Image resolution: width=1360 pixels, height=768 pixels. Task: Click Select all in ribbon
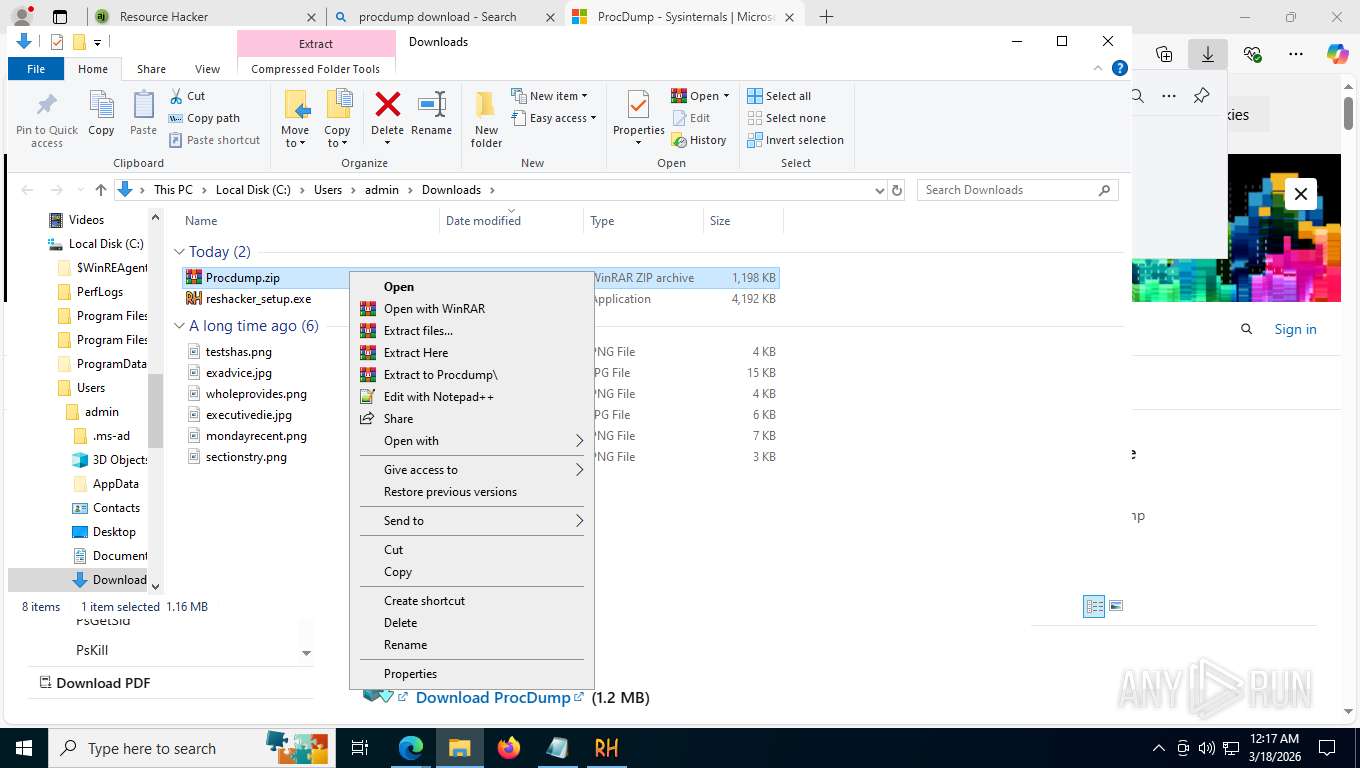(779, 96)
